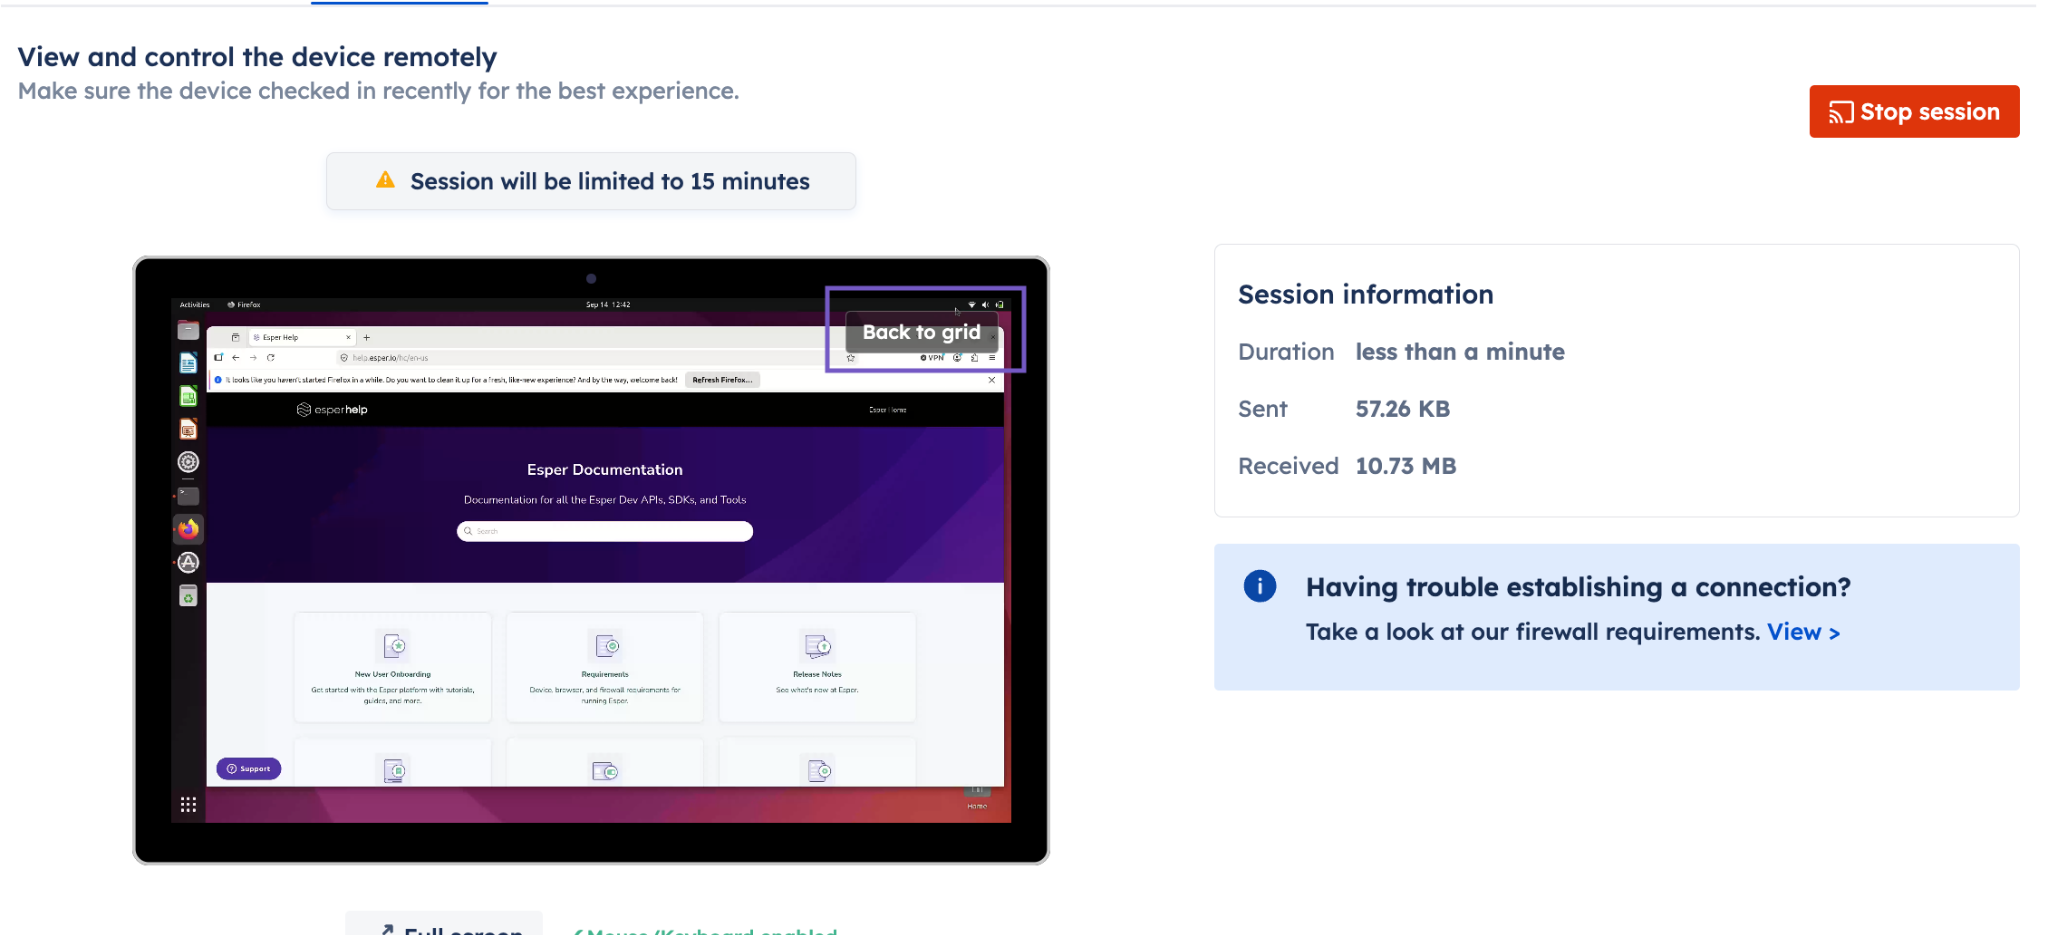Switch to the Esper Help tab
This screenshot has width=2048, height=935.
(302, 338)
